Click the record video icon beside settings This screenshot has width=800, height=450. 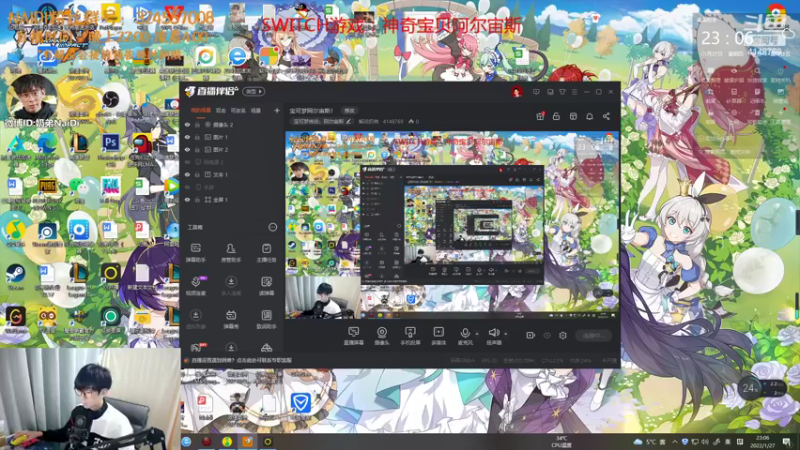point(531,335)
